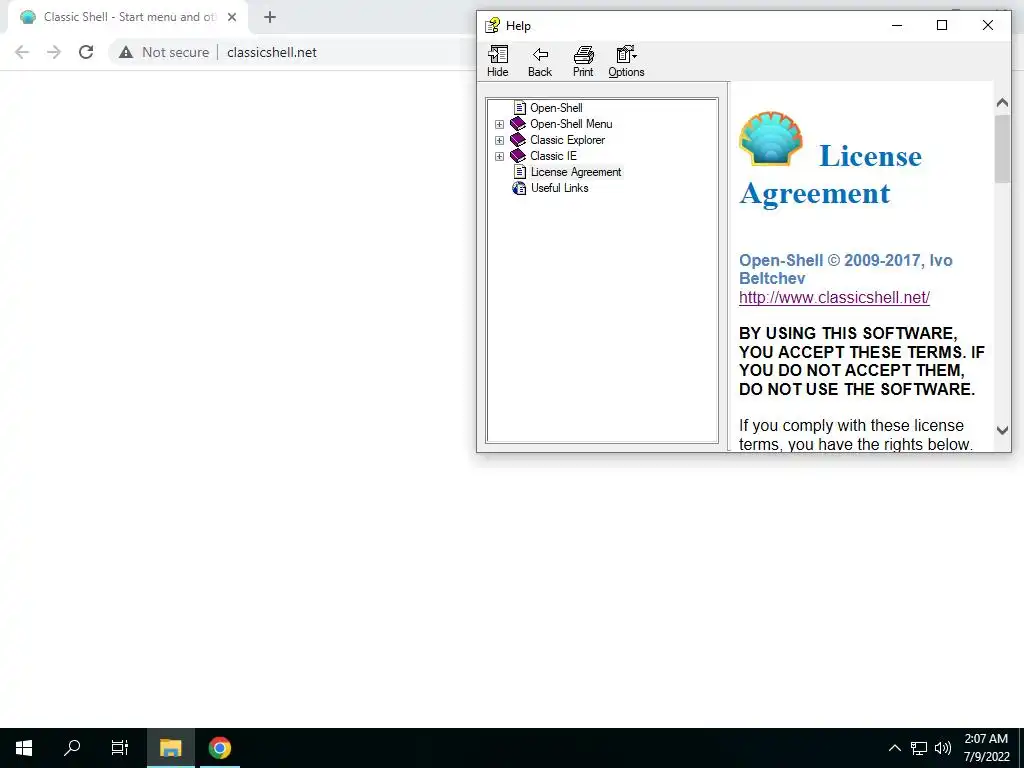Open File Explorer from taskbar
Viewport: 1024px width, 768px height.
[x=170, y=748]
